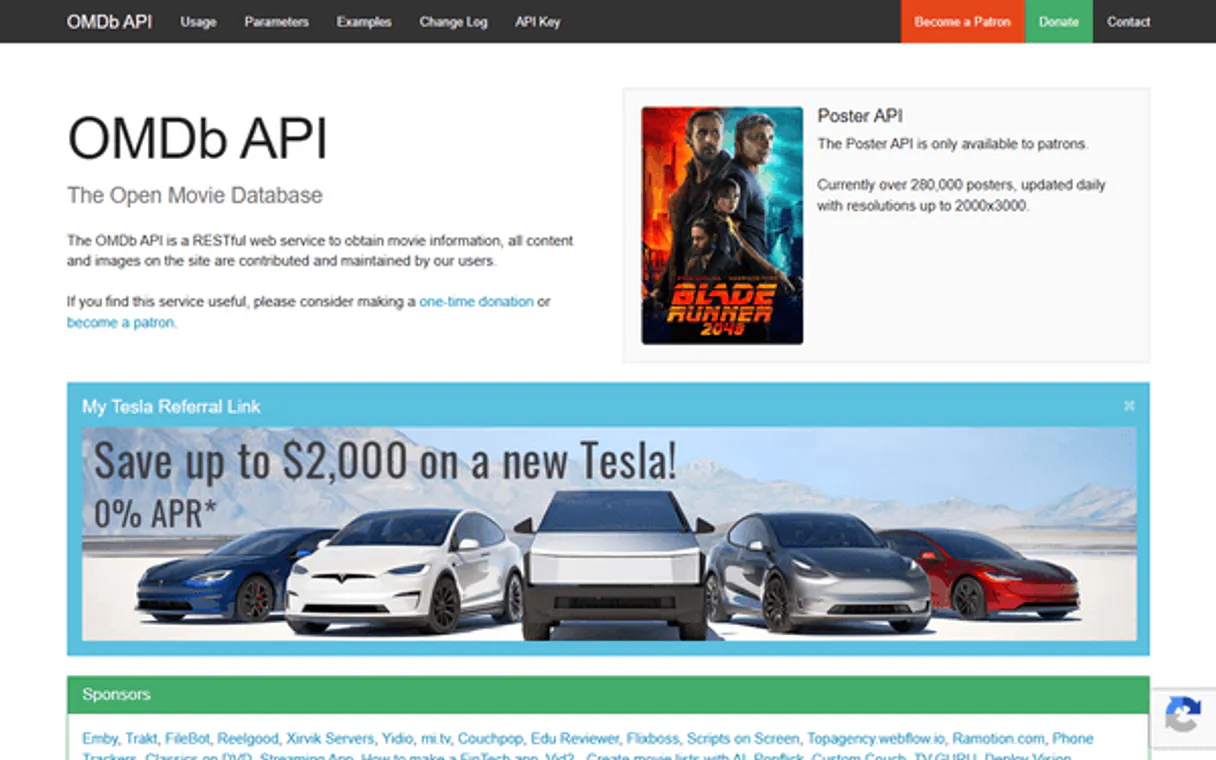This screenshot has width=1216, height=760.
Task: Open the Ramotion.com sponsor link
Action: [998, 739]
